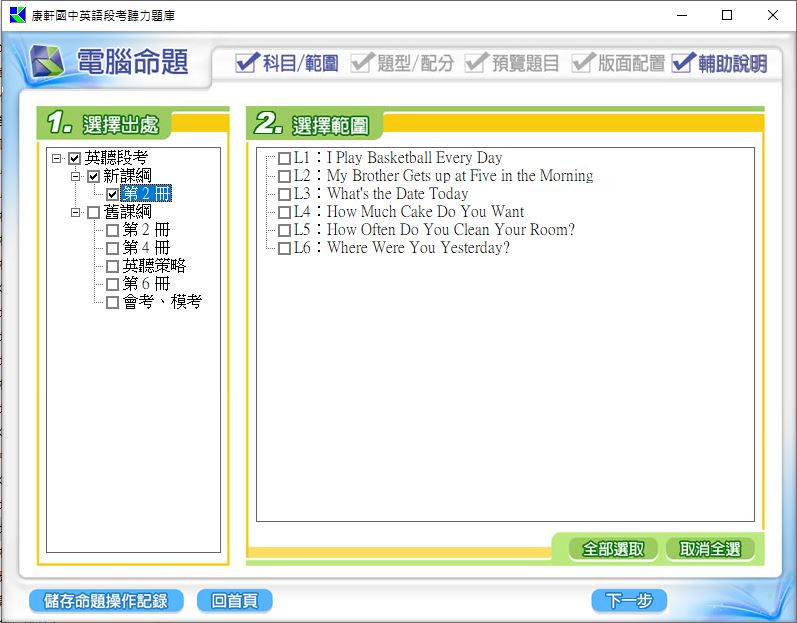797x623 pixels.
Task: Click the app icon in title bar
Action: pyautogui.click(x=17, y=15)
